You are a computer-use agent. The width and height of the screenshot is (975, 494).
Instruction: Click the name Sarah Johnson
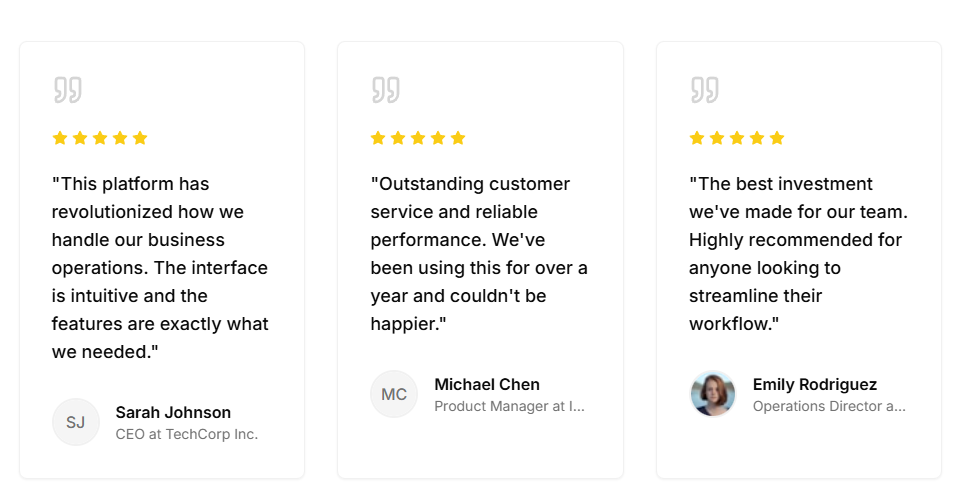coord(173,412)
